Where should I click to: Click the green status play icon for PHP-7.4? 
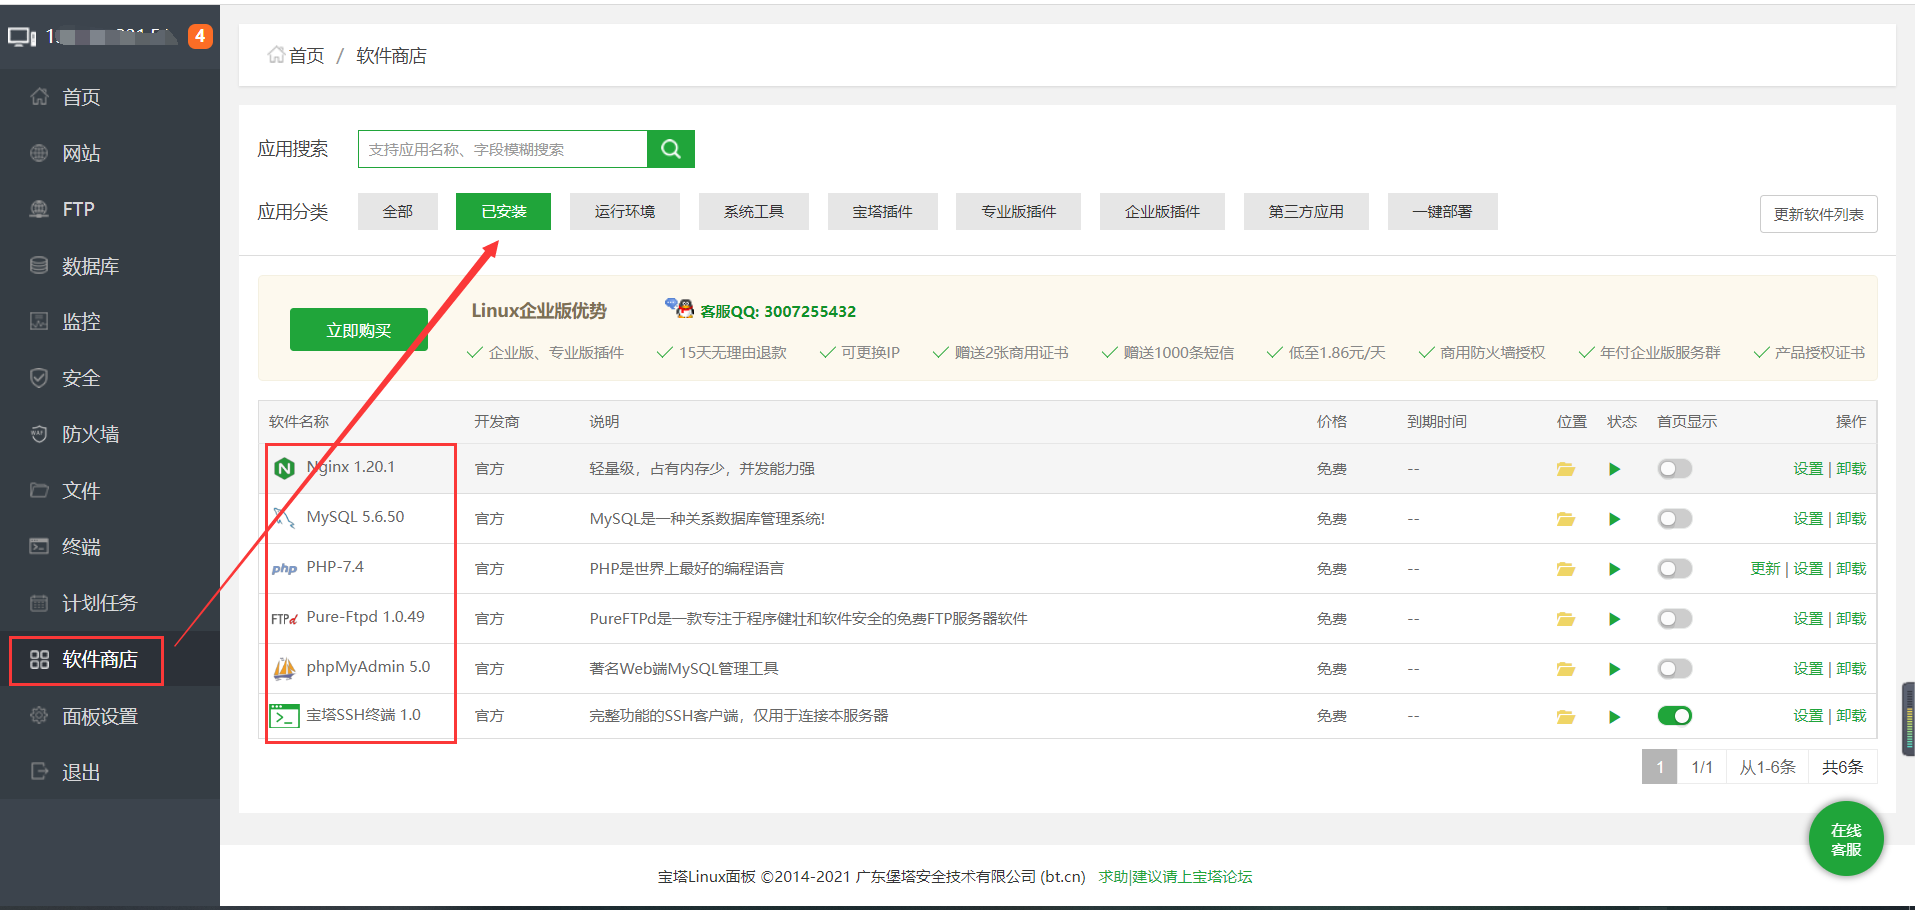pos(1614,569)
